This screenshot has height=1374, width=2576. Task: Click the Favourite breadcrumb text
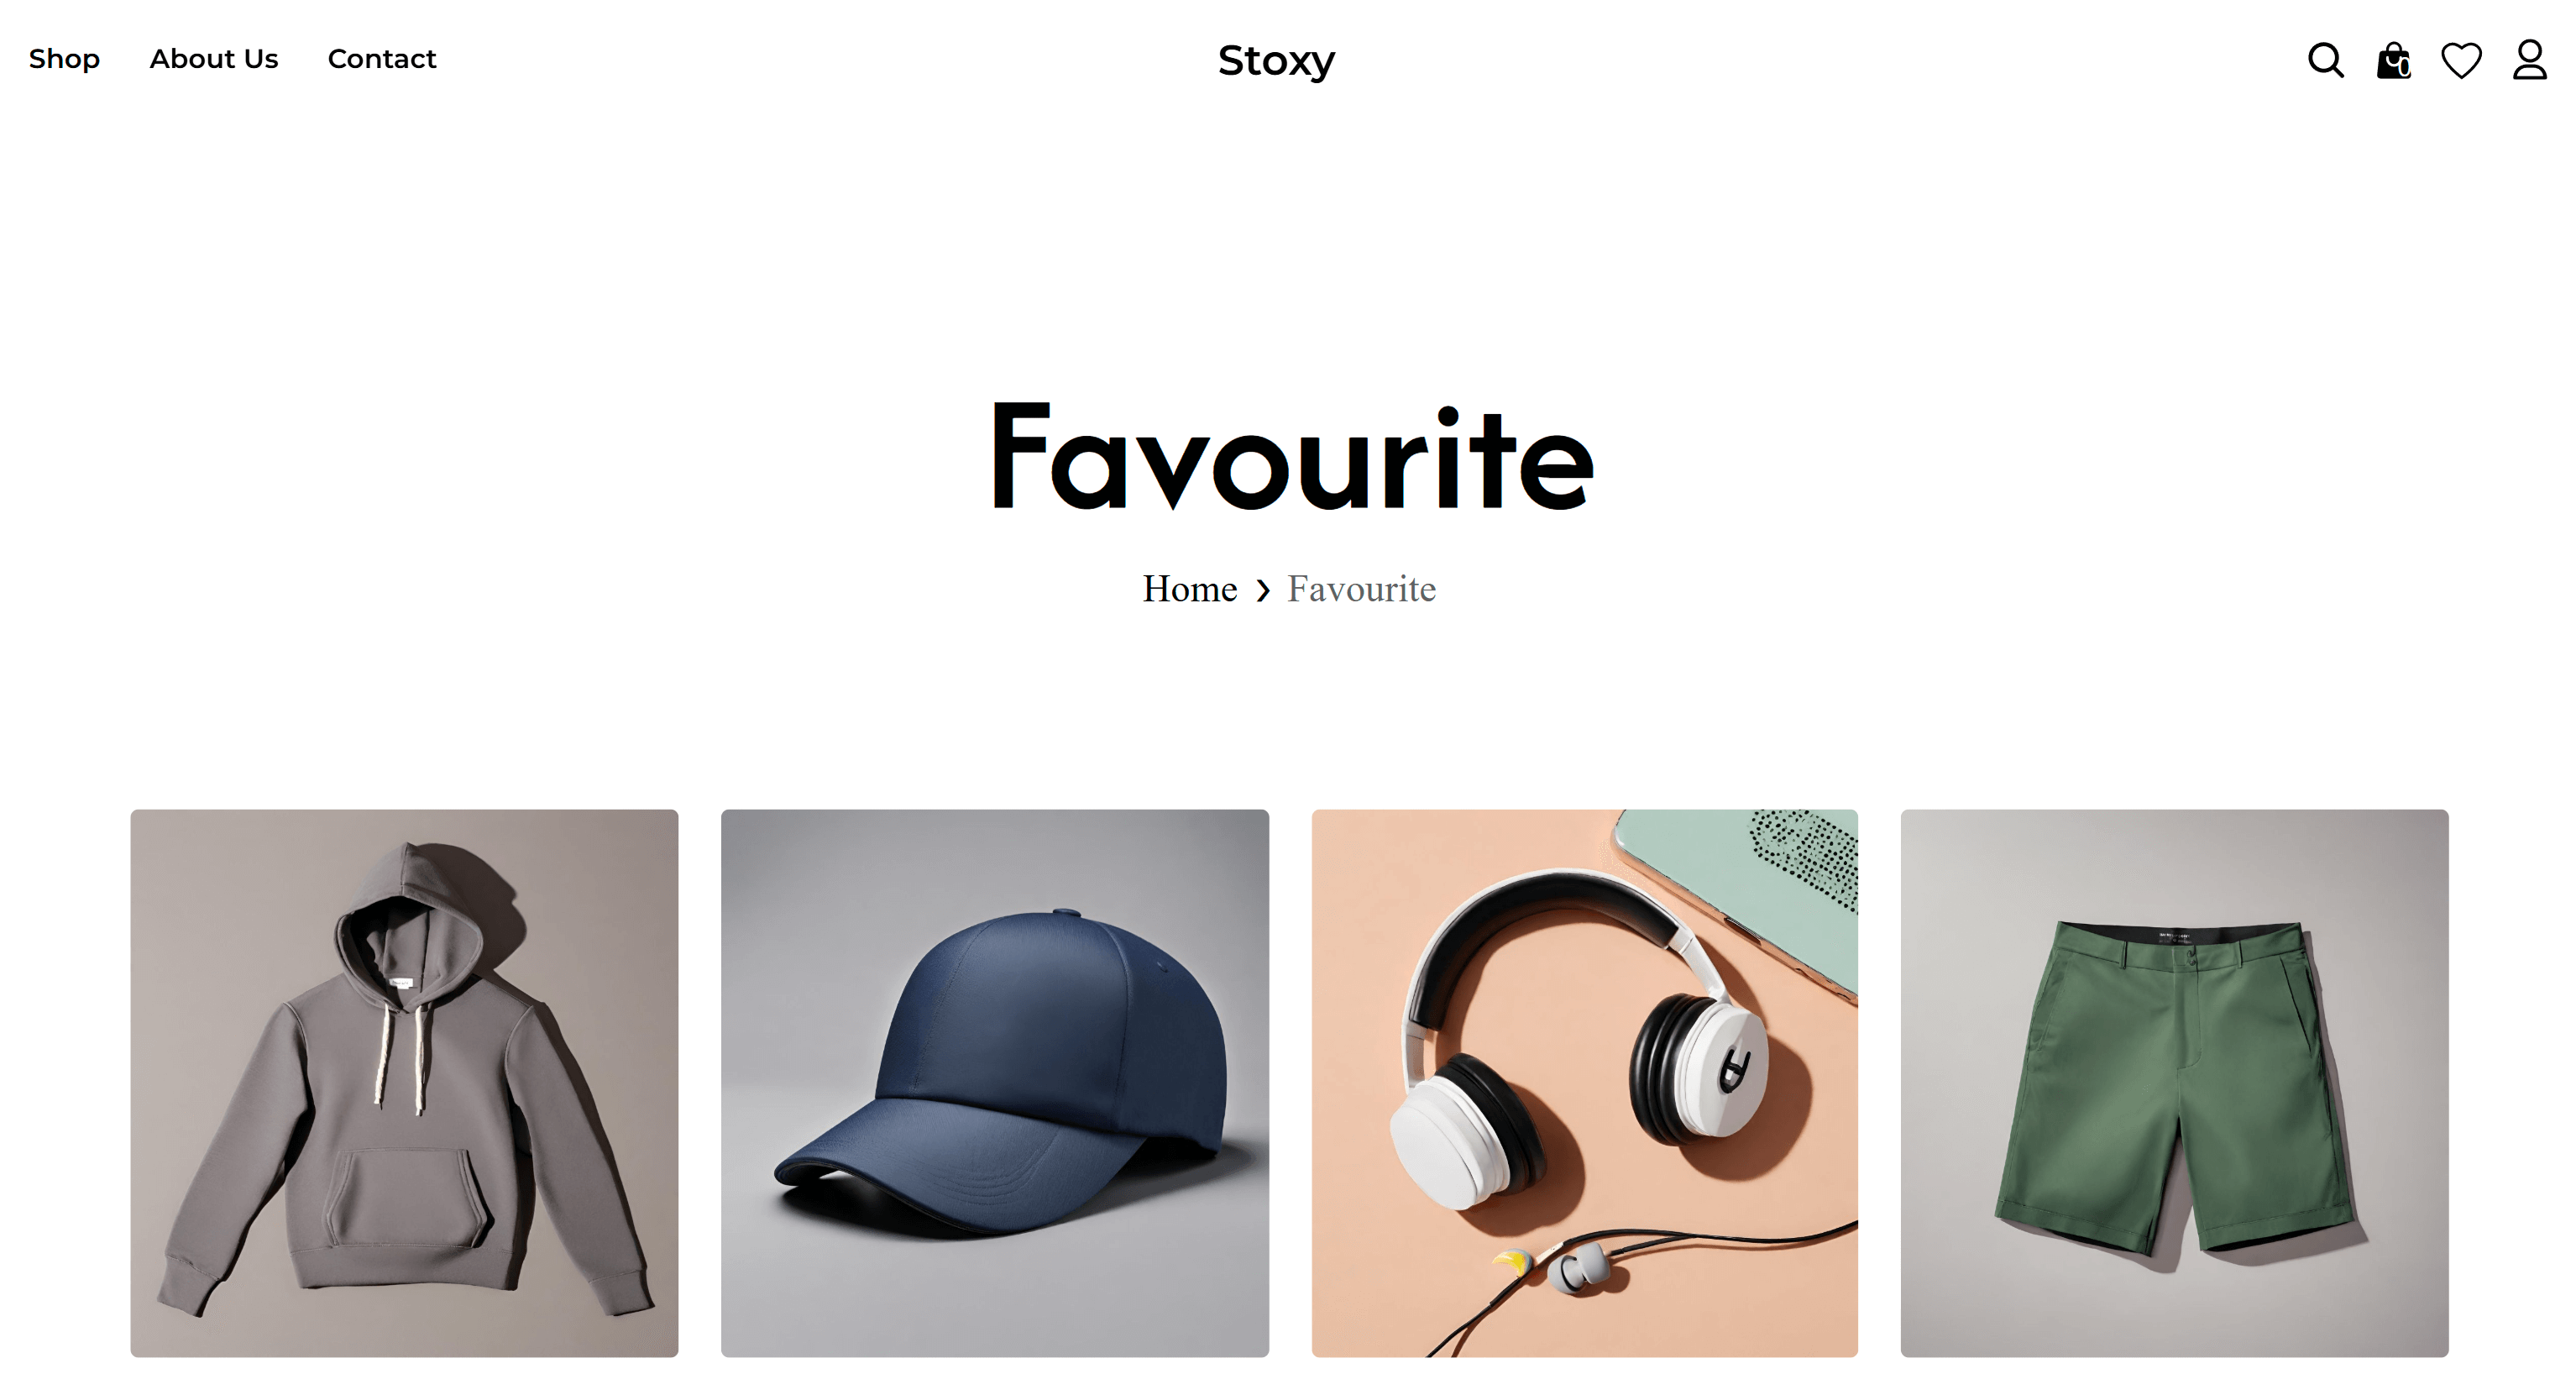(1361, 589)
